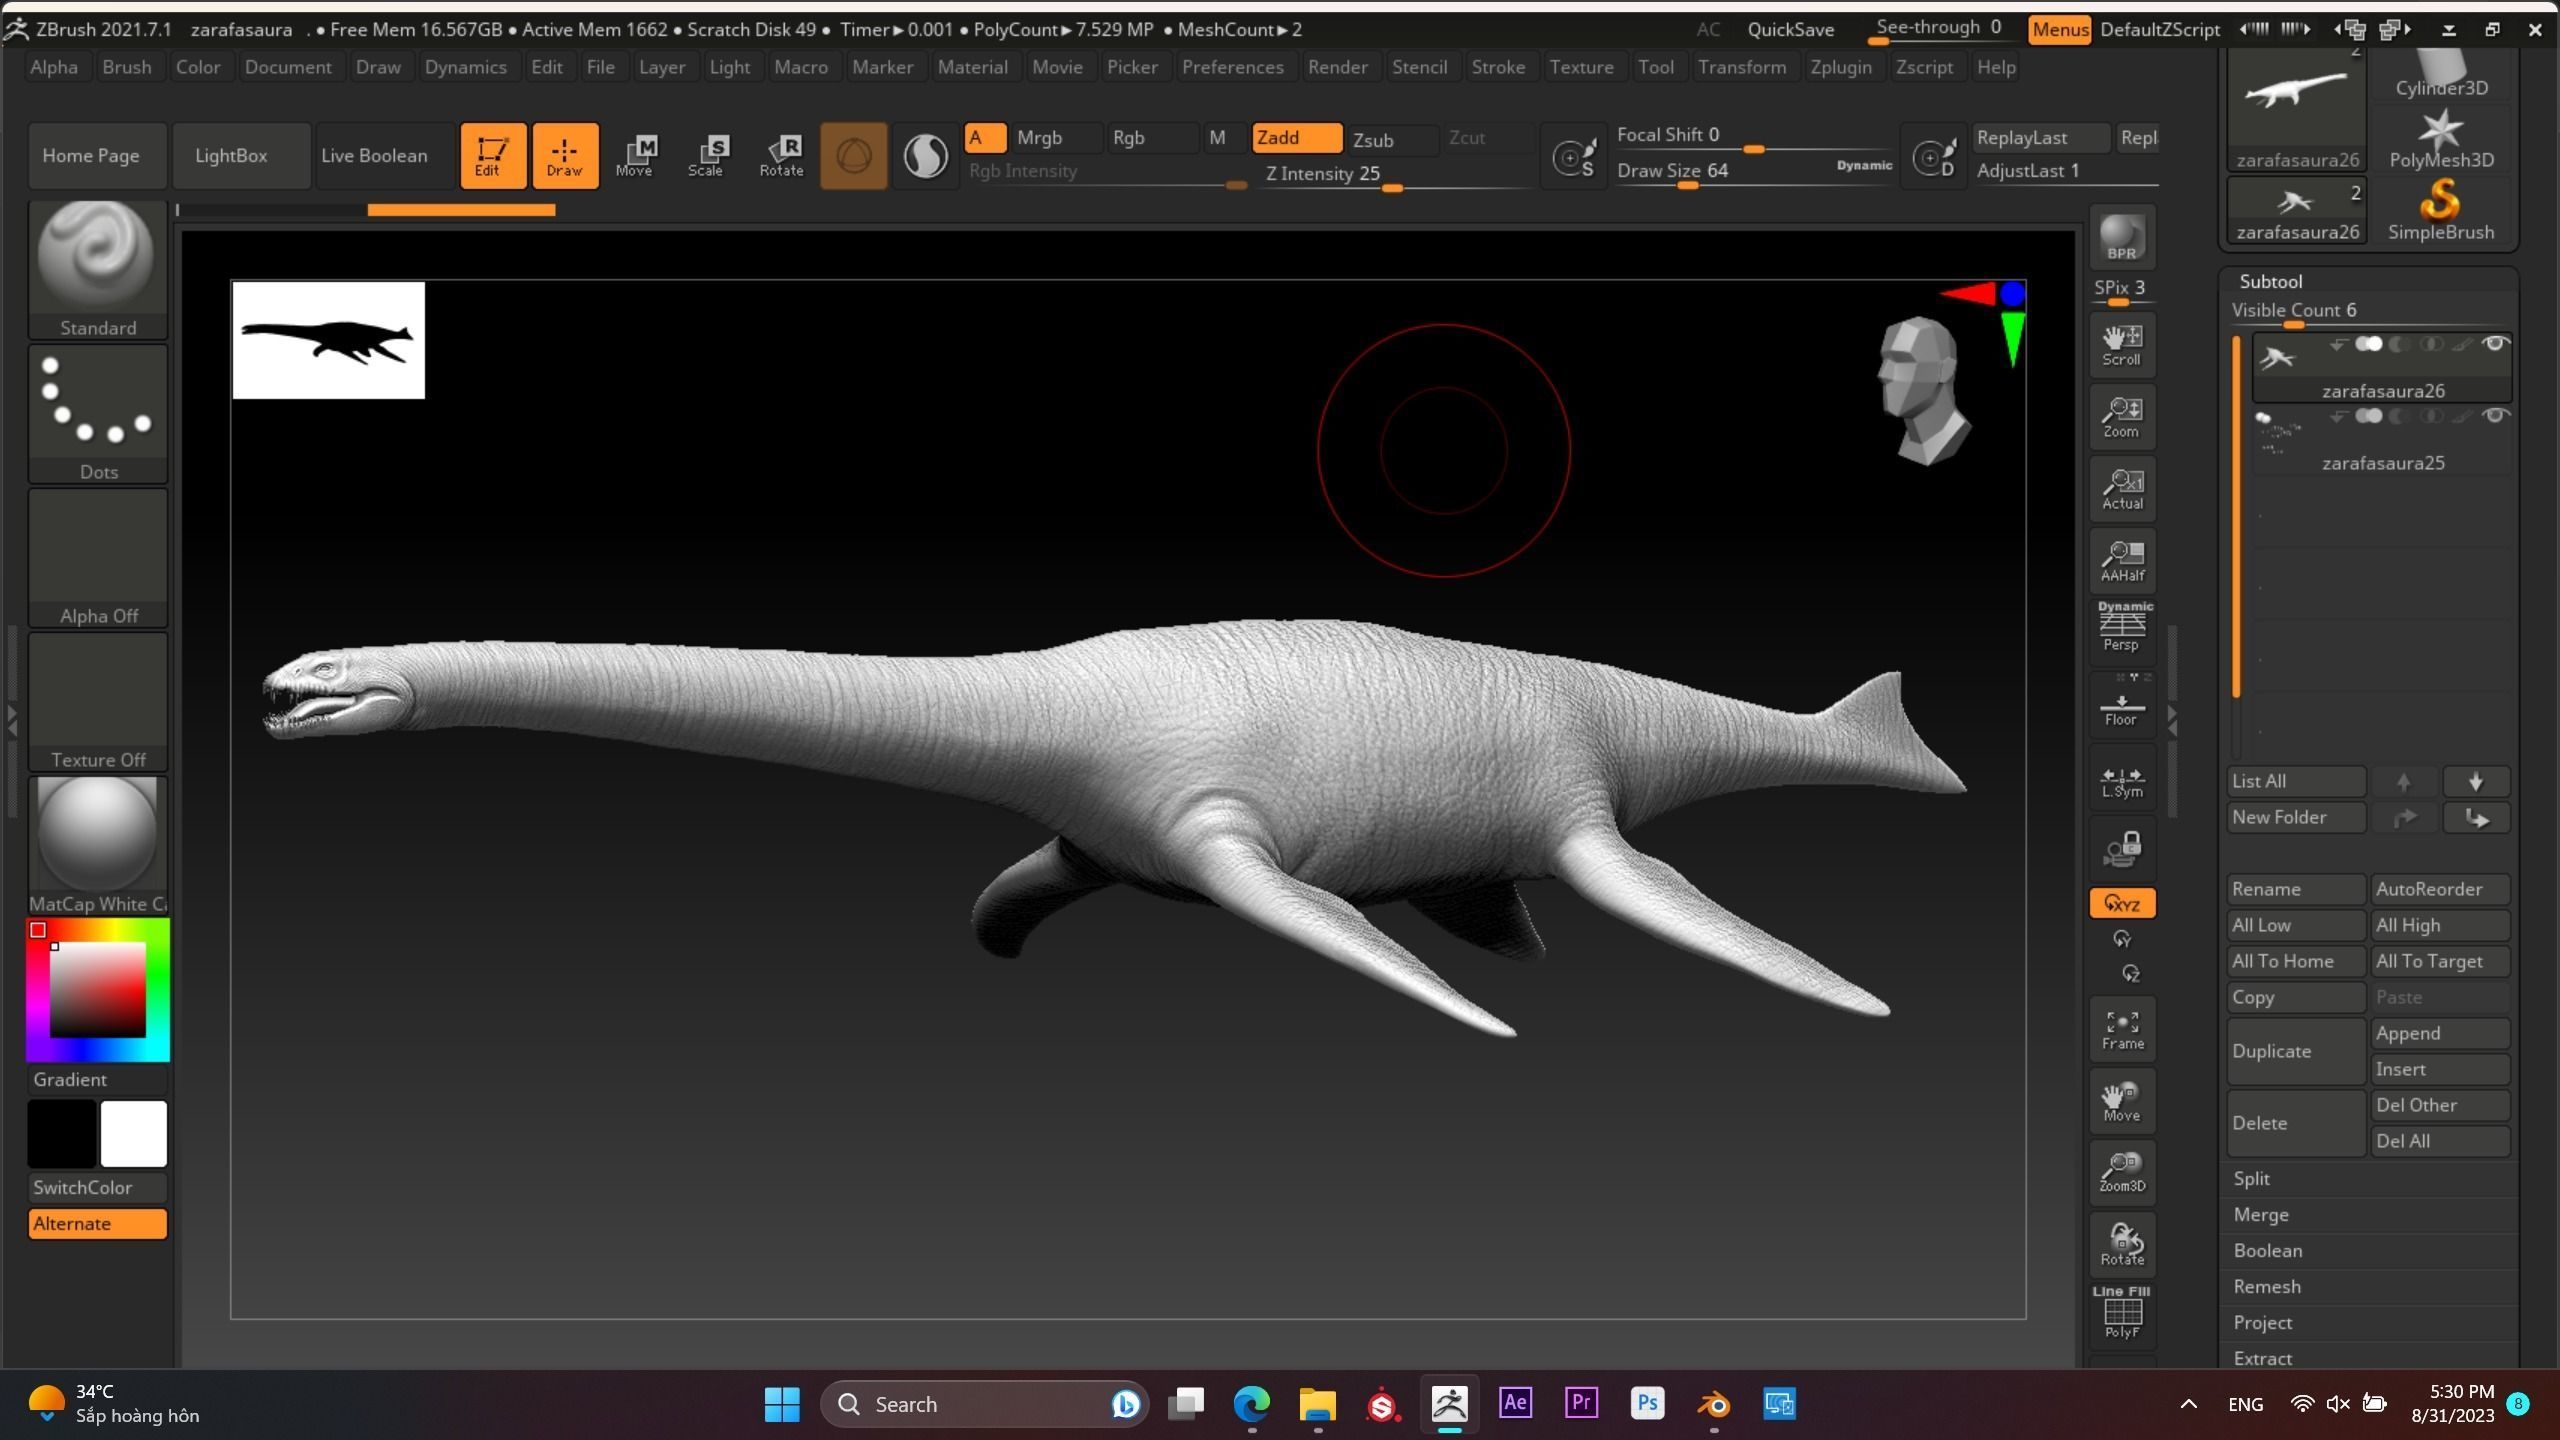Open the Render menu
Screen dimensions: 2560x1440
[1337, 67]
